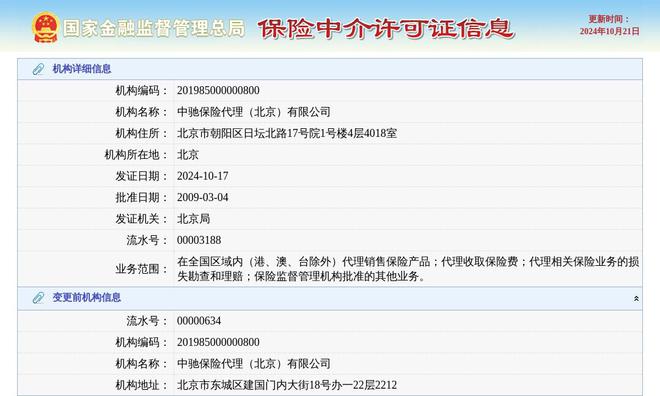Viewport: 660px width, 396px height.
Task: Select previous address 北京市东城区建国门内大街18号办一22层2212
Action: pos(287,385)
